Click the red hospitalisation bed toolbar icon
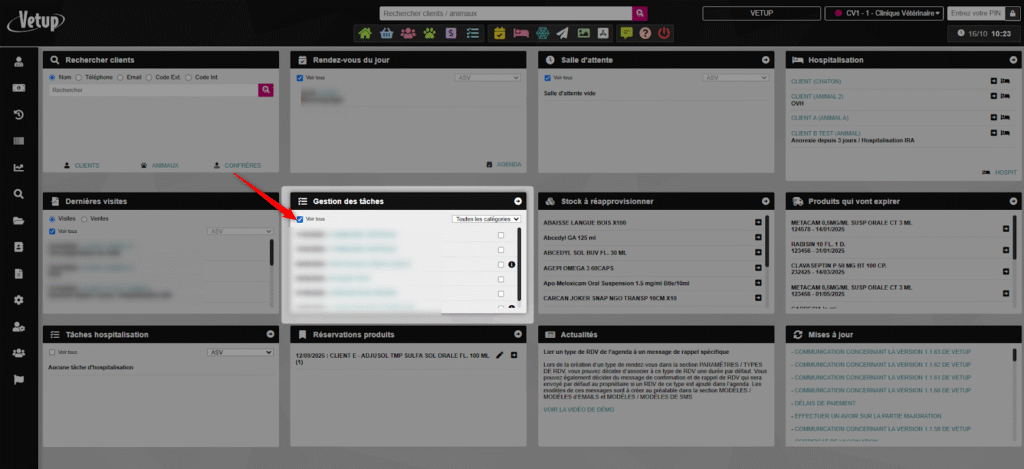 coord(520,33)
